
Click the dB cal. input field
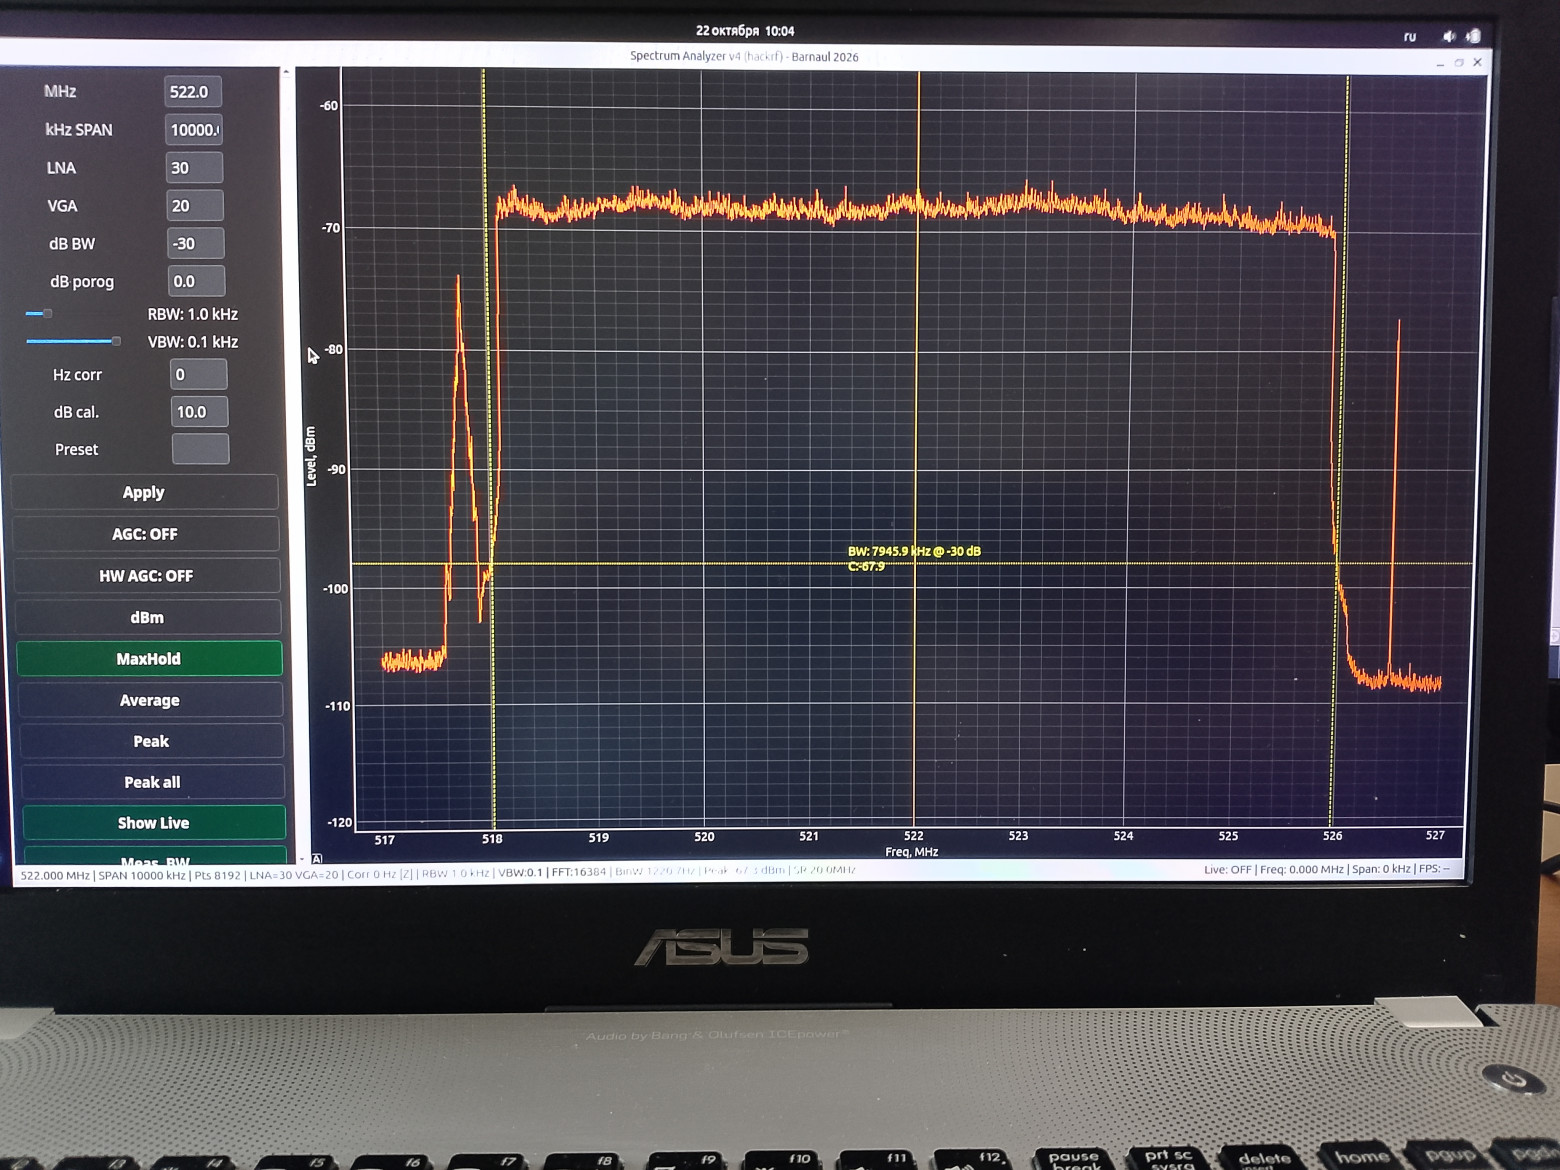(x=200, y=412)
